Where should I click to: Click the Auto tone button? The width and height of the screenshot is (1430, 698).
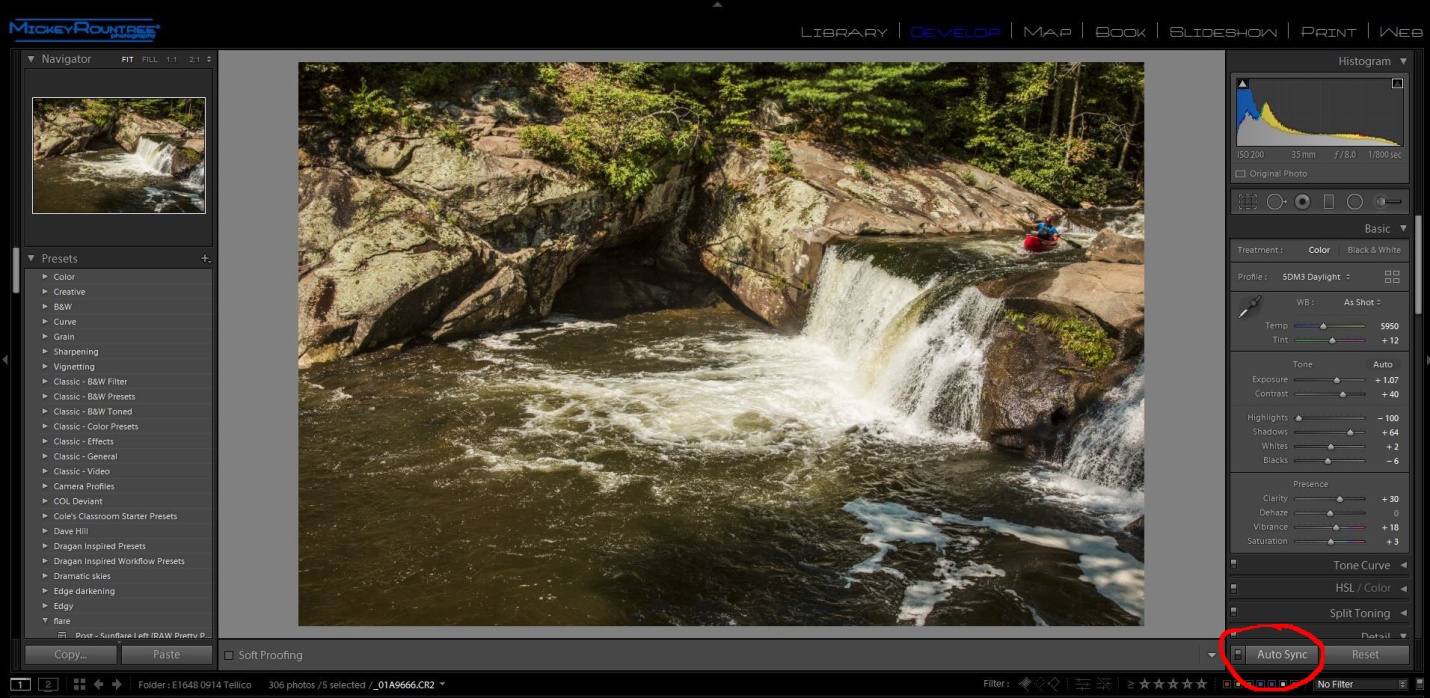click(x=1383, y=364)
